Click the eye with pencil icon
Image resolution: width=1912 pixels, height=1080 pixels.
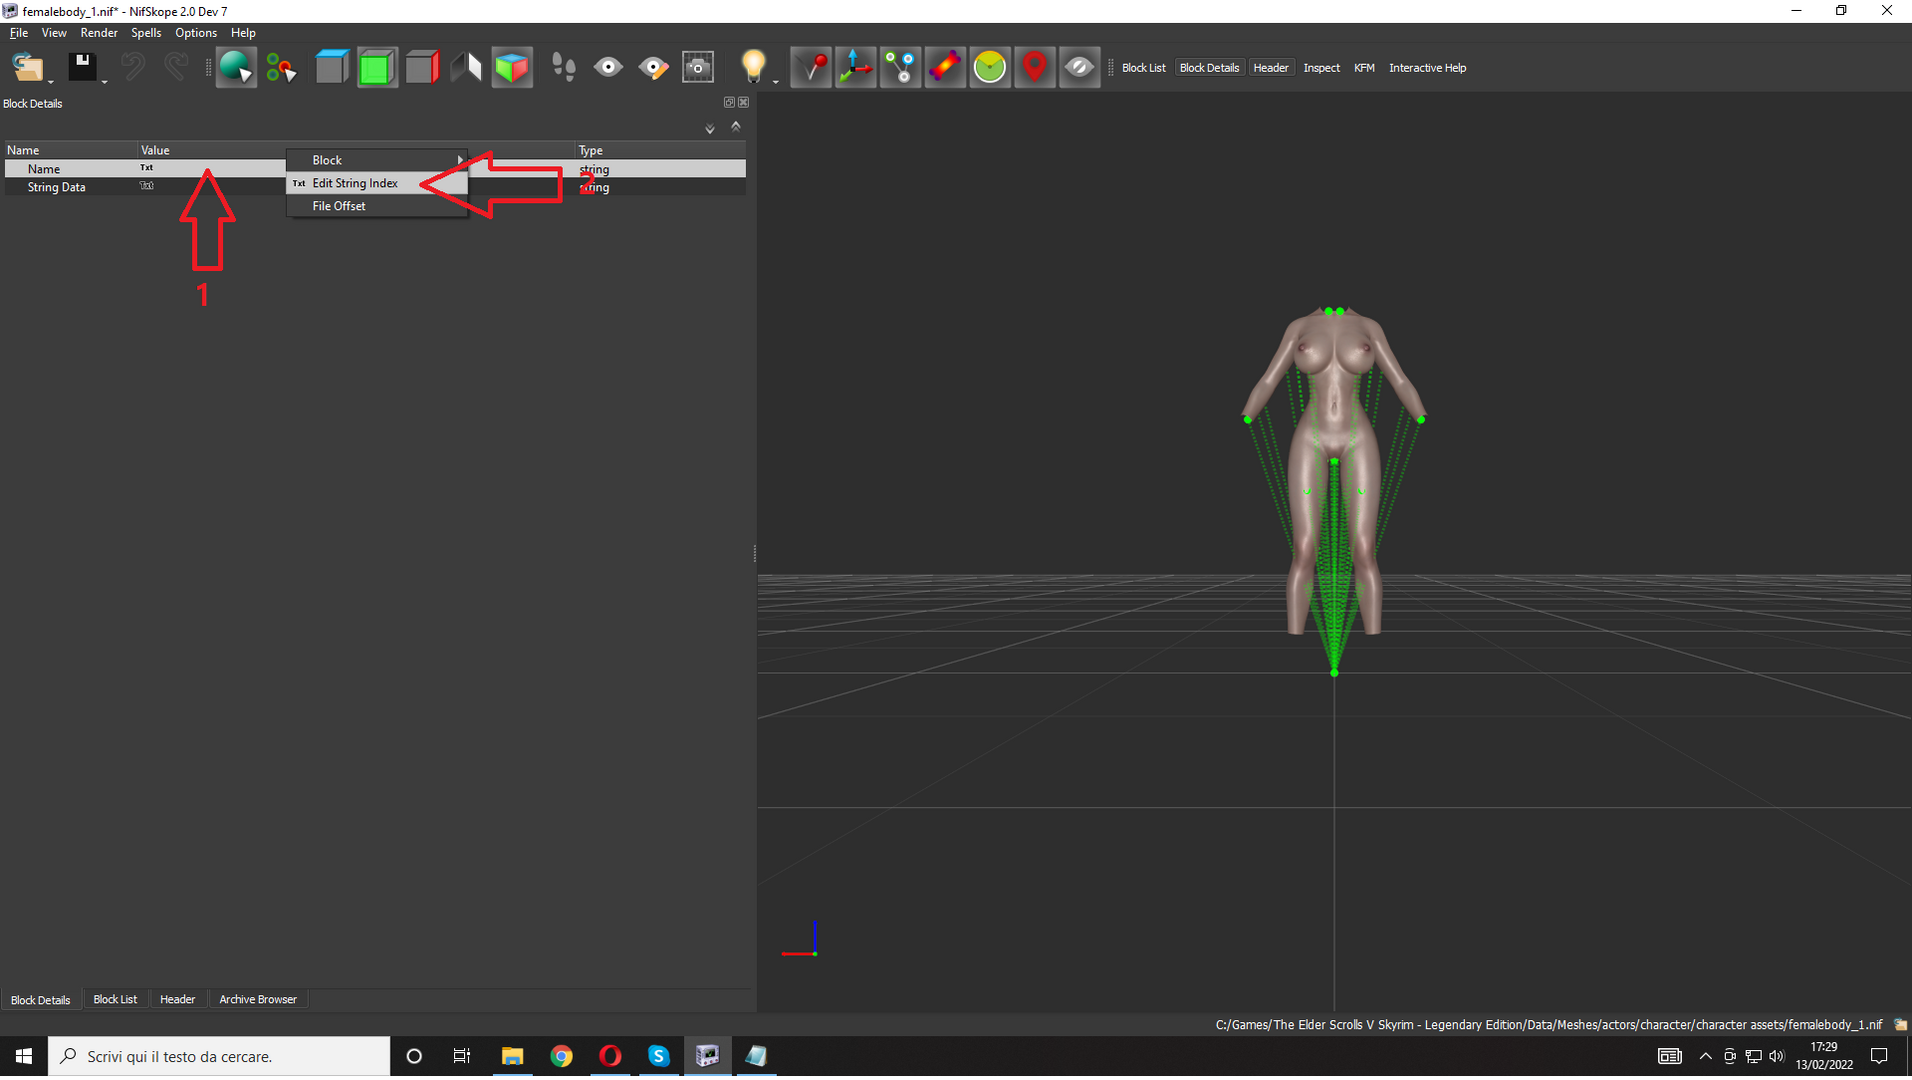pos(653,67)
